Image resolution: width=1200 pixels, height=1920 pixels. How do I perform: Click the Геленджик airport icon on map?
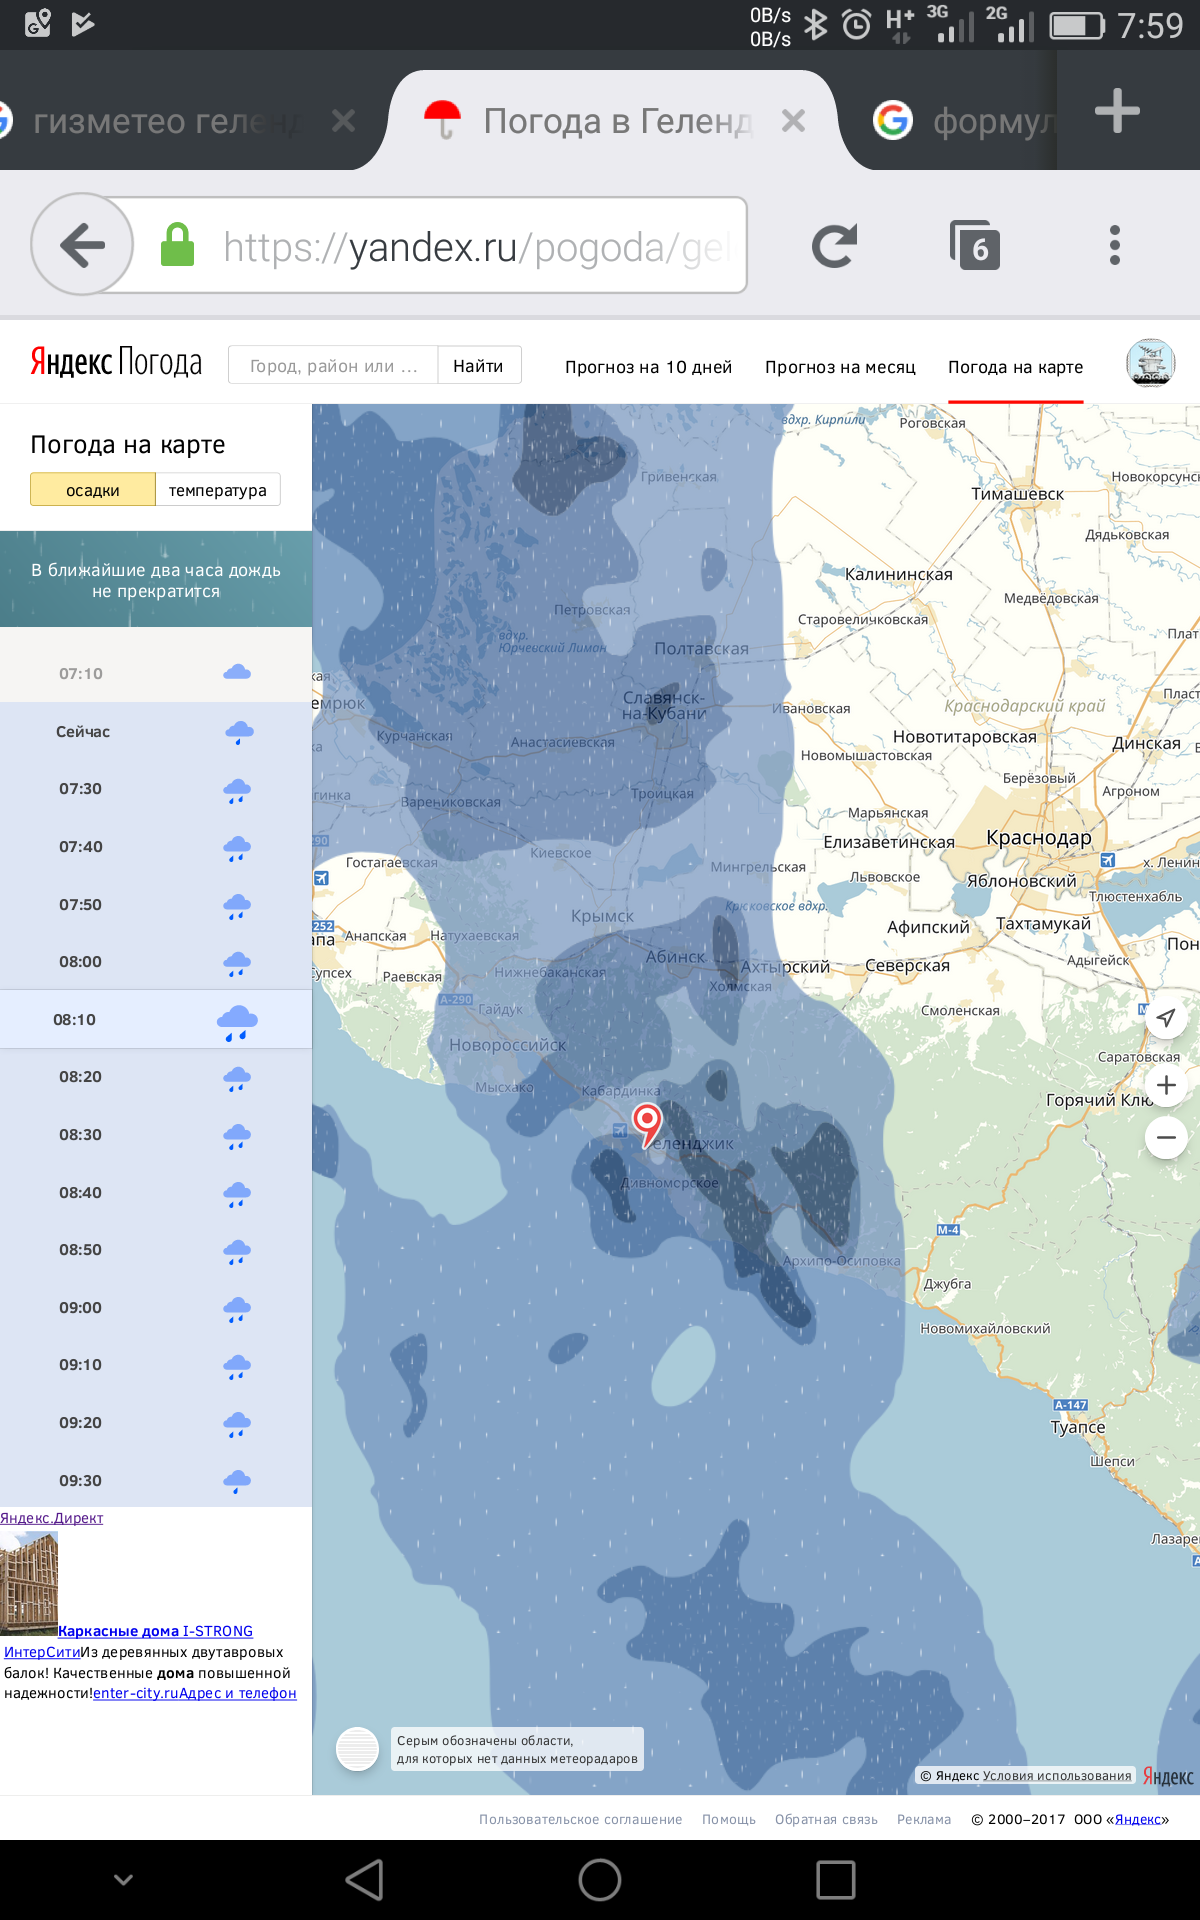[x=620, y=1130]
